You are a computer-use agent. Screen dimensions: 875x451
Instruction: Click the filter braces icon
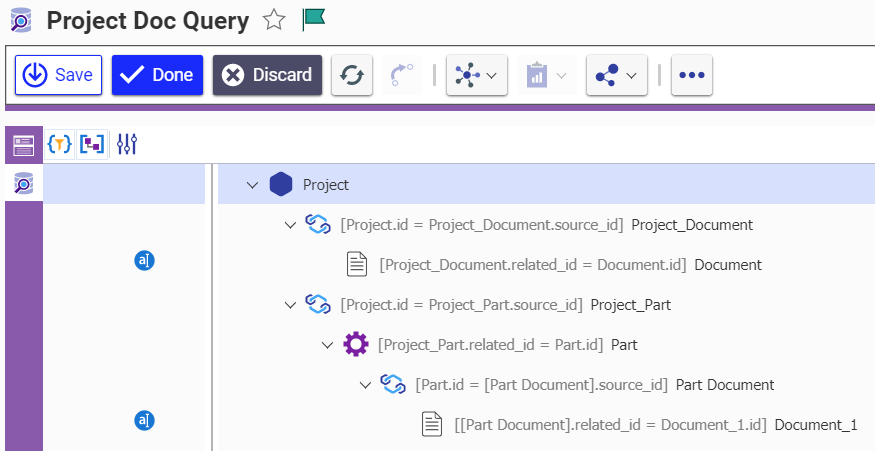pyautogui.click(x=59, y=145)
